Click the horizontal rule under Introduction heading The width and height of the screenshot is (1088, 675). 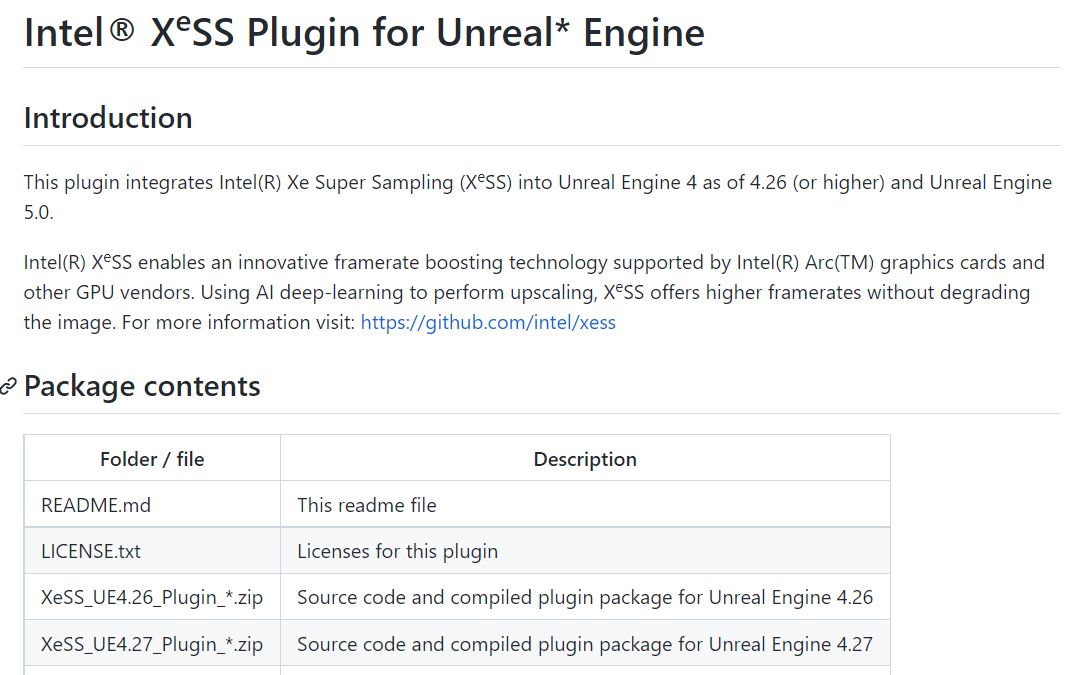542,146
